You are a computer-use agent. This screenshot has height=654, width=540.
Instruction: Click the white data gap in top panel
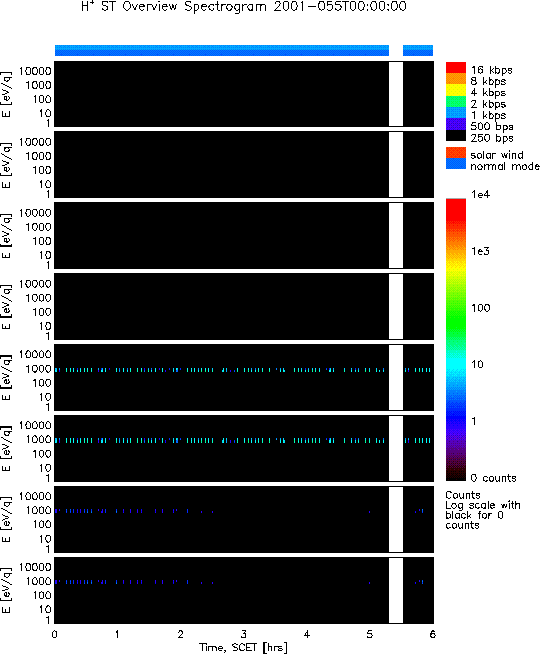pyautogui.click(x=396, y=94)
